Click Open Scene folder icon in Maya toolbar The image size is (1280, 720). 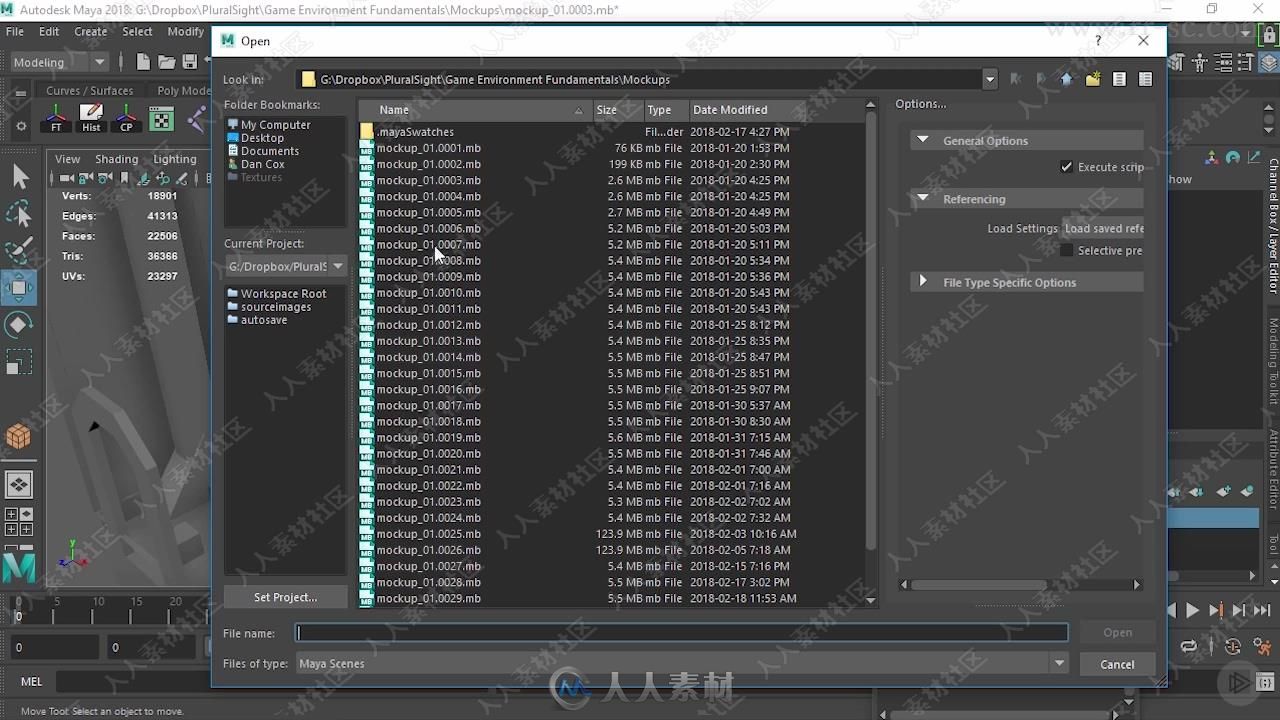pyautogui.click(x=166, y=62)
